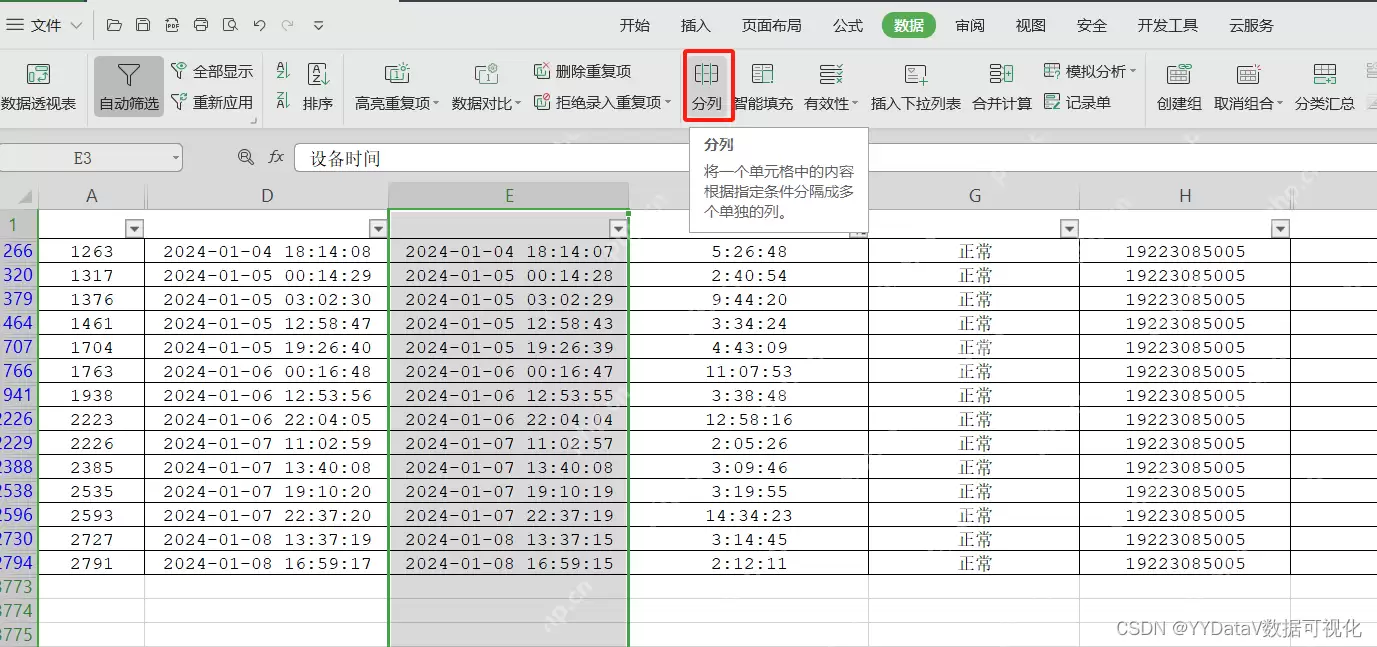Open the sort and filter dialog launcher

pos(253,121)
